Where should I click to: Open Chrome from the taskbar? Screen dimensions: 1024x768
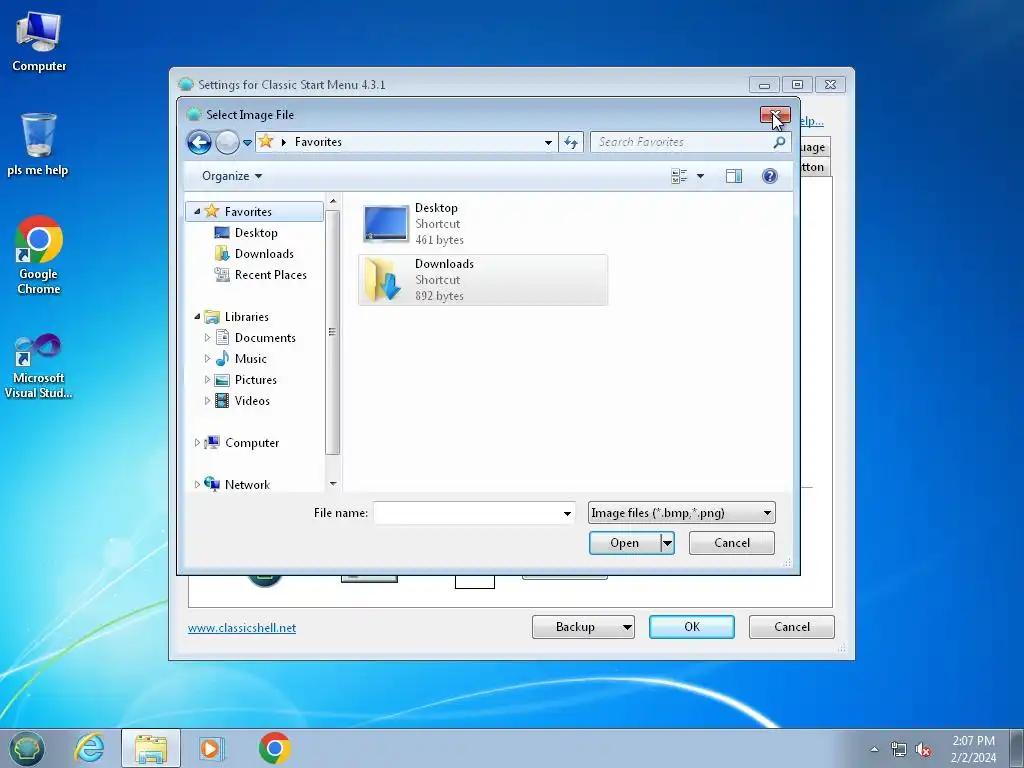(274, 748)
